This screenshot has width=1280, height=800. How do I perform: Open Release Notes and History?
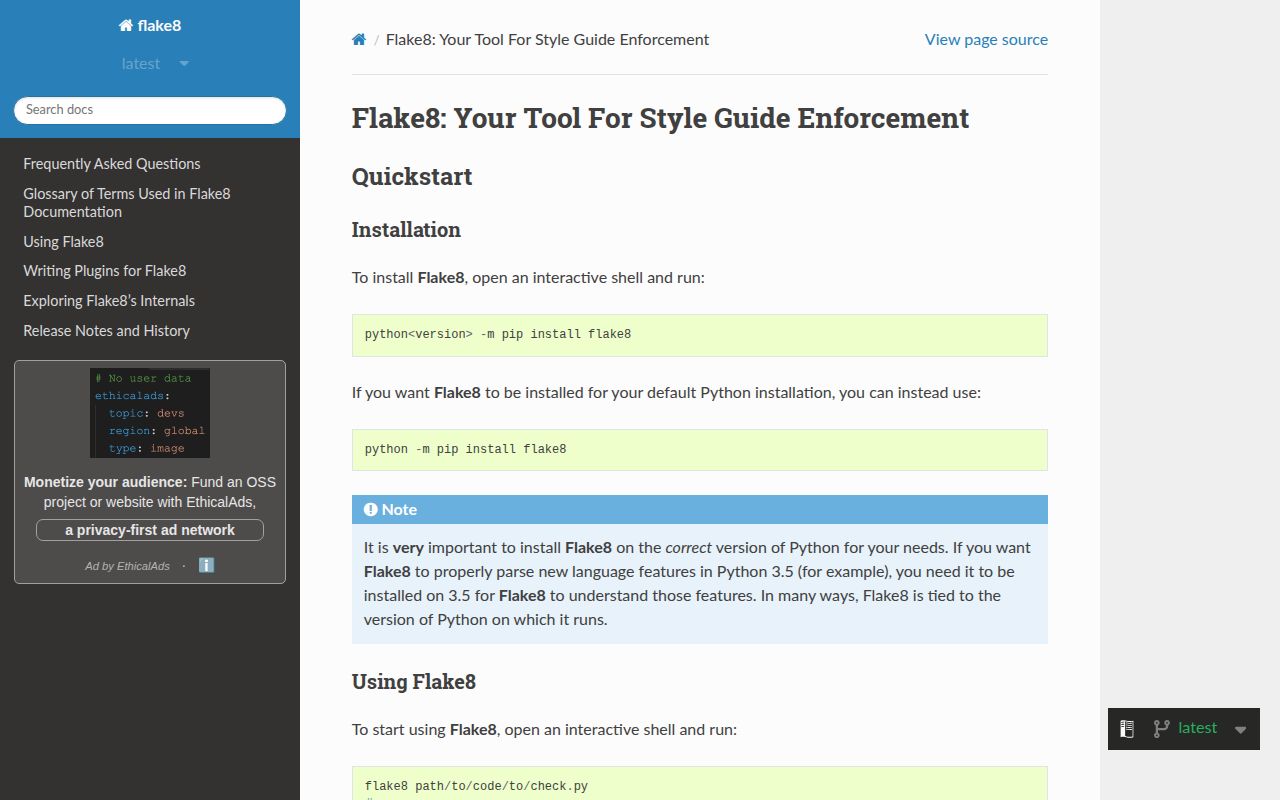[107, 331]
